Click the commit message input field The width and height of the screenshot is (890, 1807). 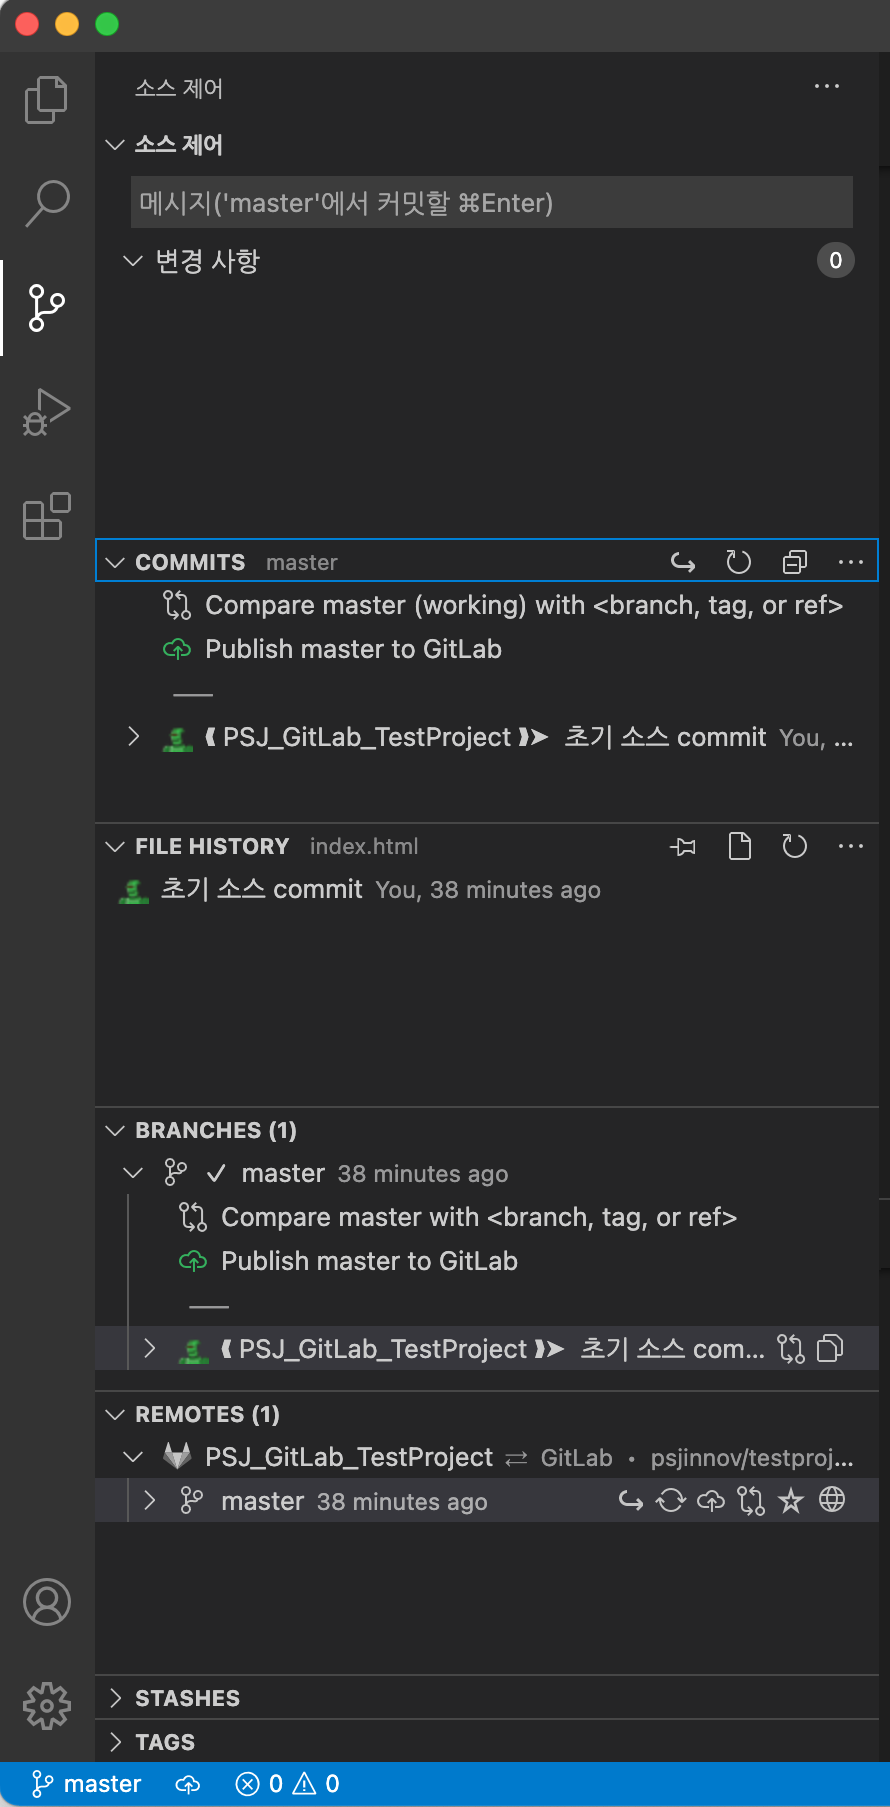click(x=492, y=203)
